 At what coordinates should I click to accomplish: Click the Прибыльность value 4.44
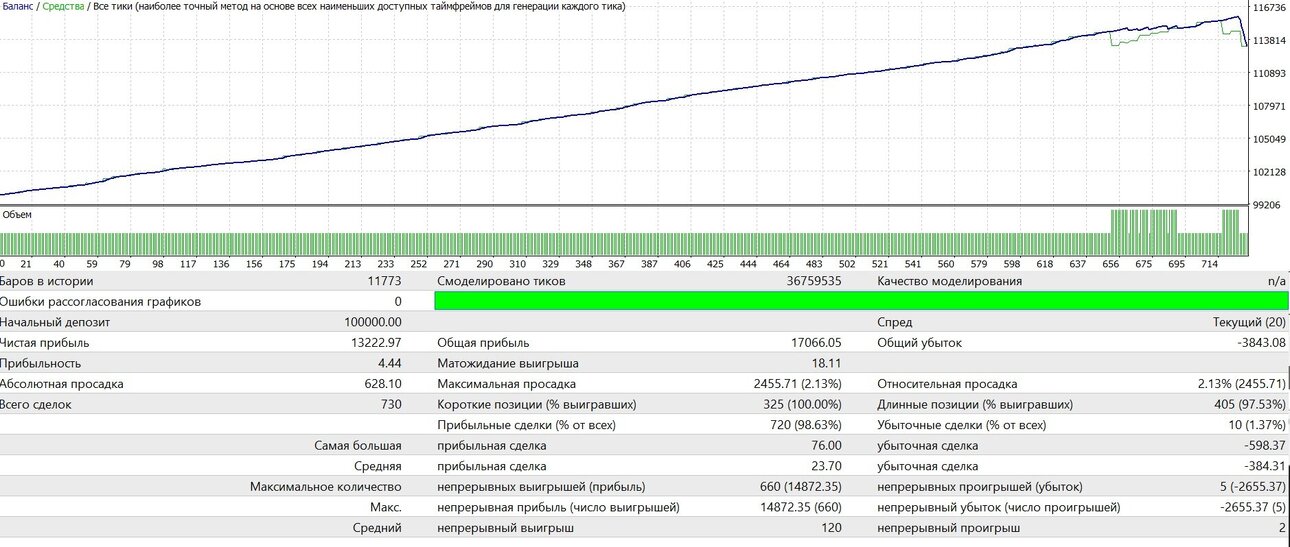[x=390, y=363]
